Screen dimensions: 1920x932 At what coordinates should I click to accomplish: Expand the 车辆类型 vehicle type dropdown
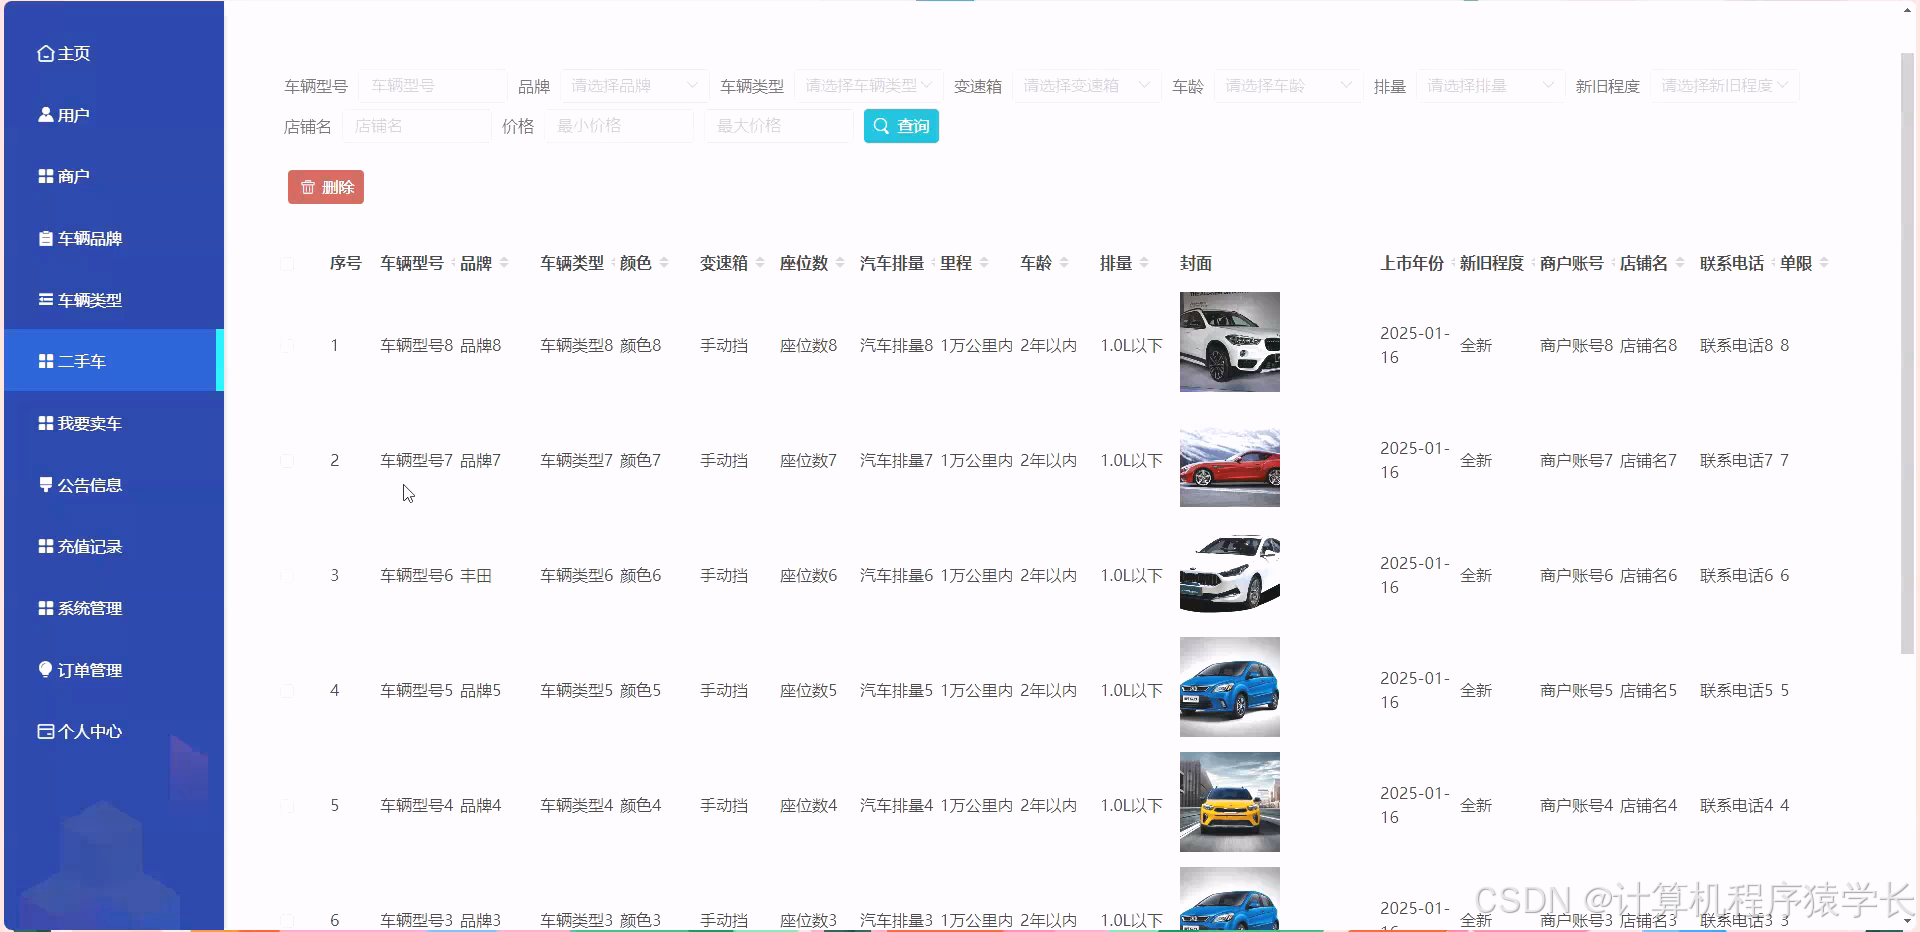tap(866, 86)
